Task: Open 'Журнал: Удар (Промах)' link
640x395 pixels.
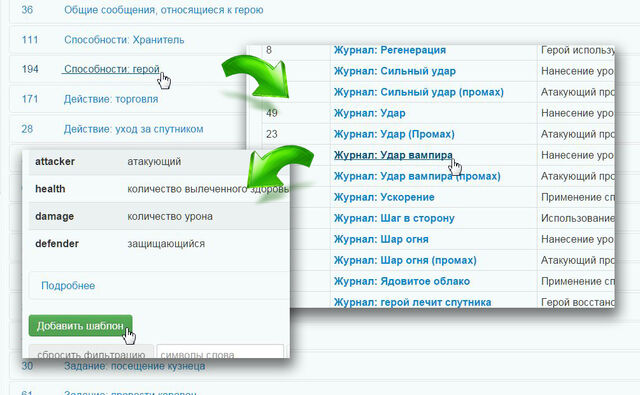Action: (394, 134)
